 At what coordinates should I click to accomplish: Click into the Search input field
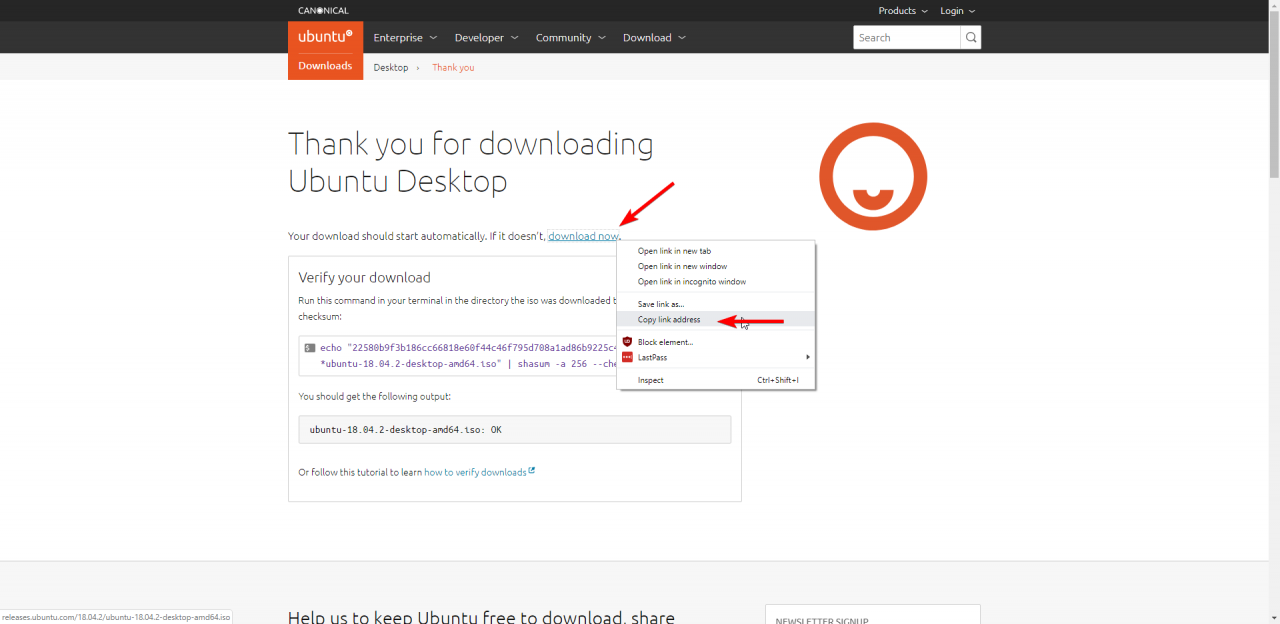tap(906, 38)
